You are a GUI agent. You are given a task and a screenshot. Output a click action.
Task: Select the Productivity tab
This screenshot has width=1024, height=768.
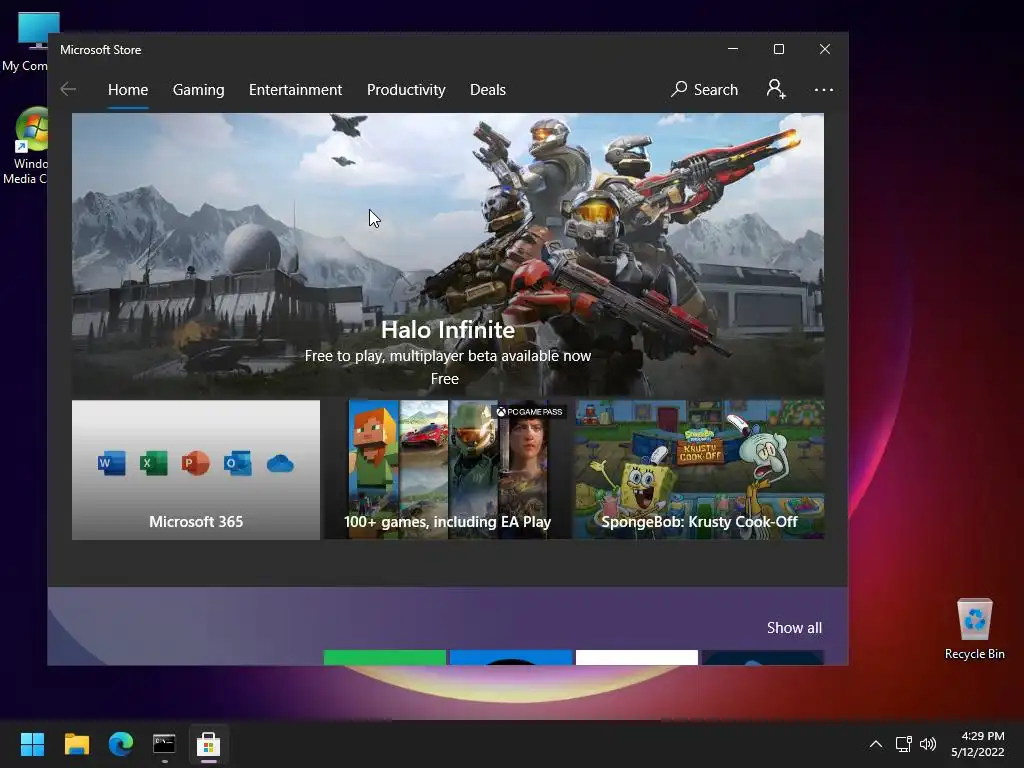pos(406,89)
